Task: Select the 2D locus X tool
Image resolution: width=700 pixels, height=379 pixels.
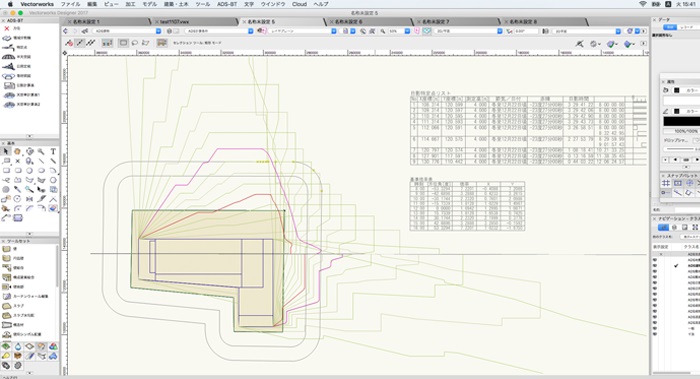Action: coord(17,161)
